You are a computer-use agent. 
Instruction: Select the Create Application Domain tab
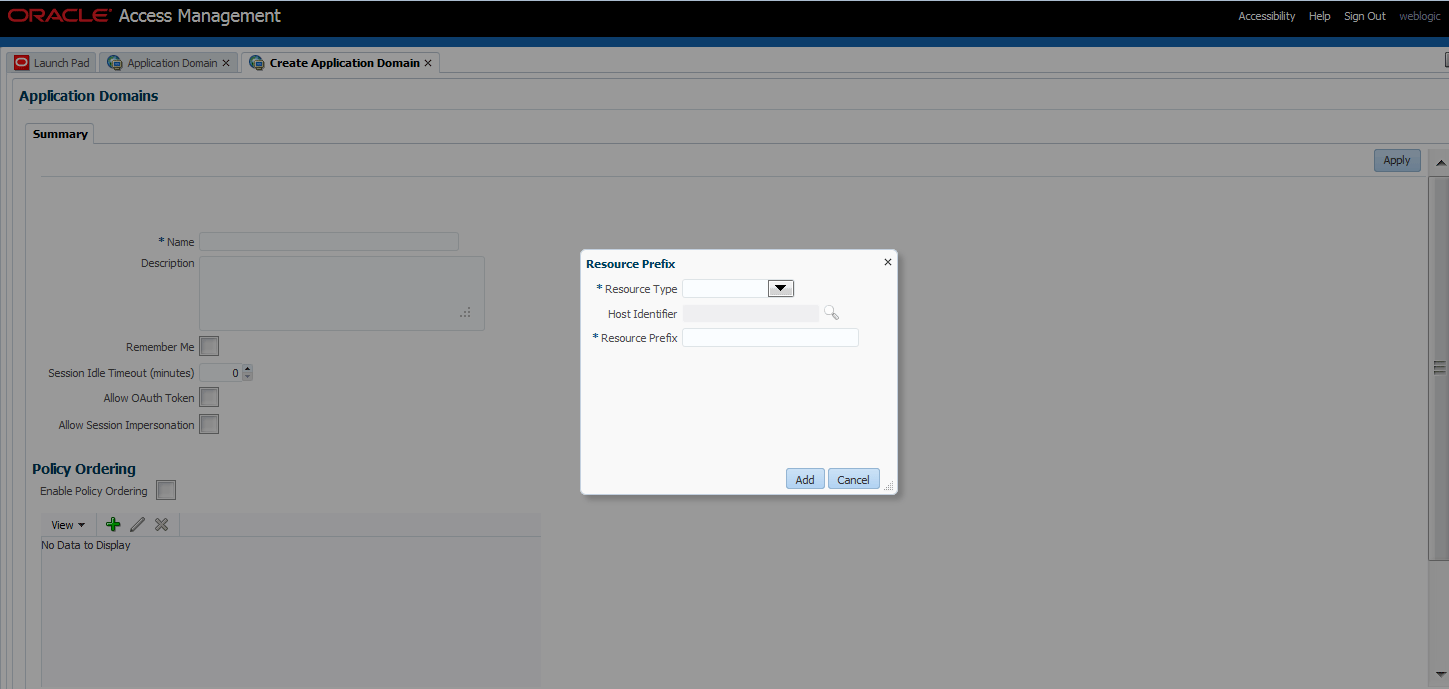345,63
